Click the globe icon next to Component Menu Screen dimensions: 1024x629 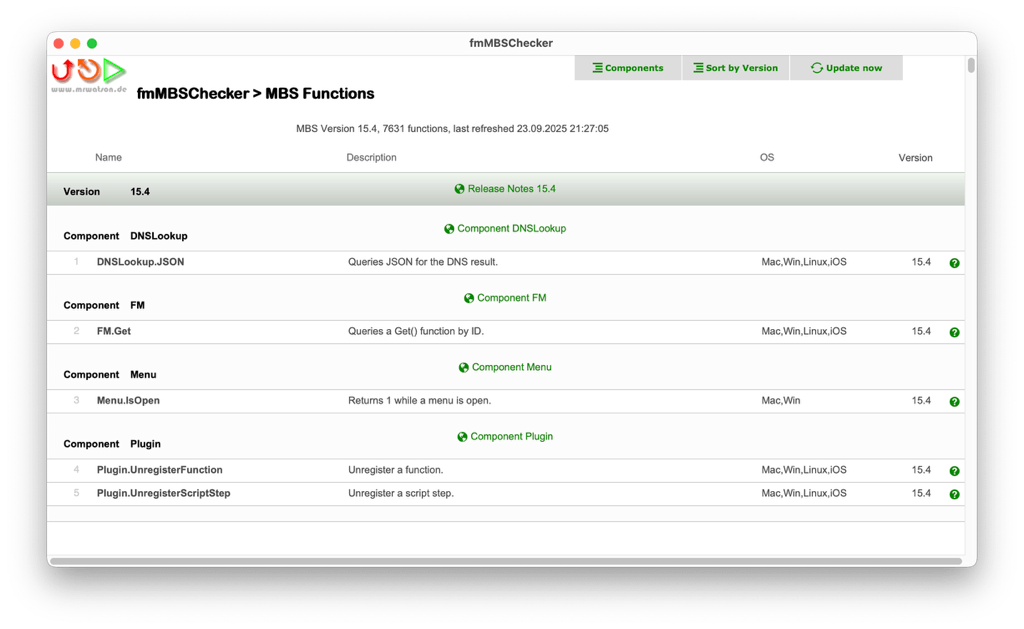(462, 367)
